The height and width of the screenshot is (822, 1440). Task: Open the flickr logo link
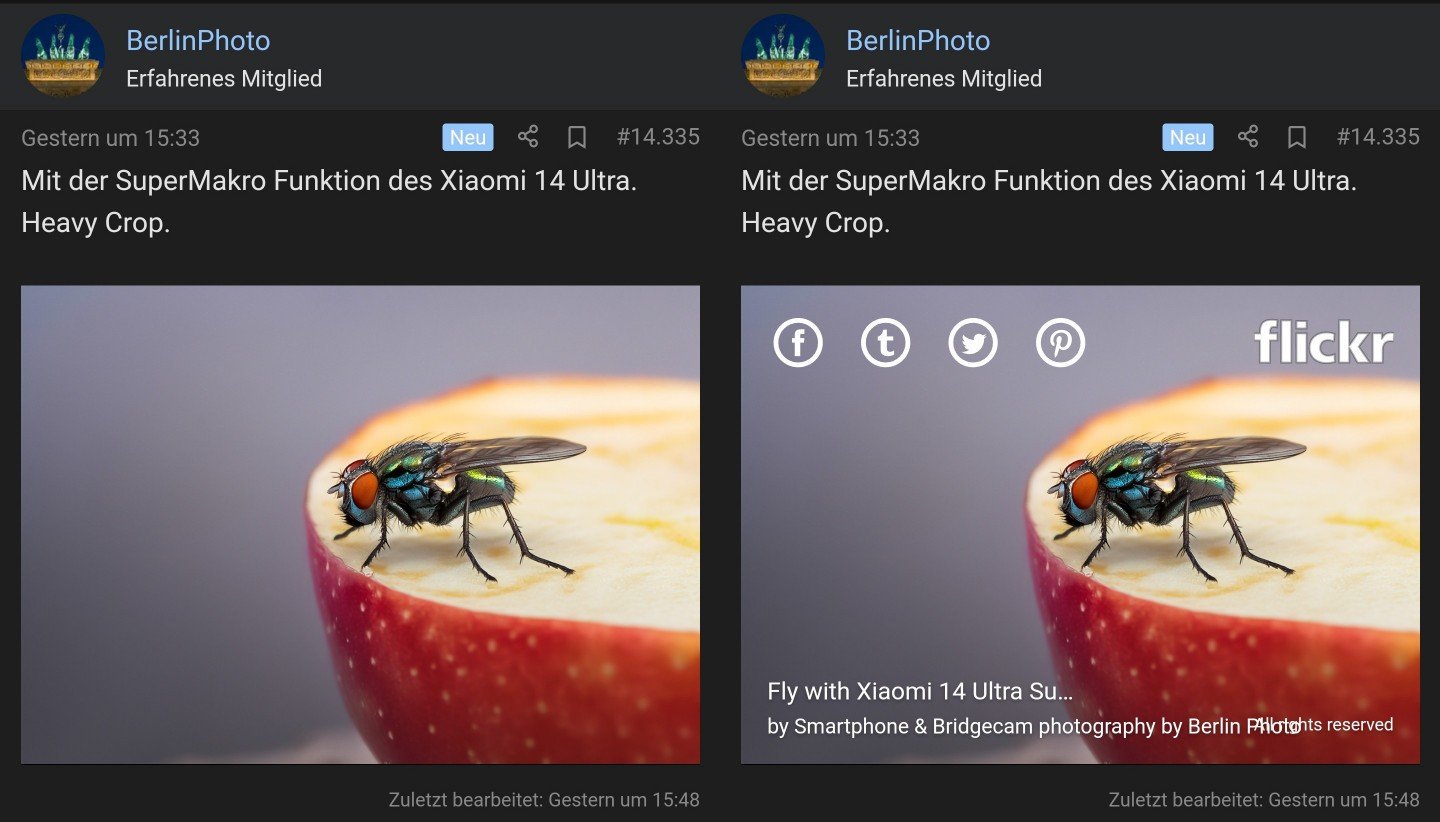point(1323,342)
